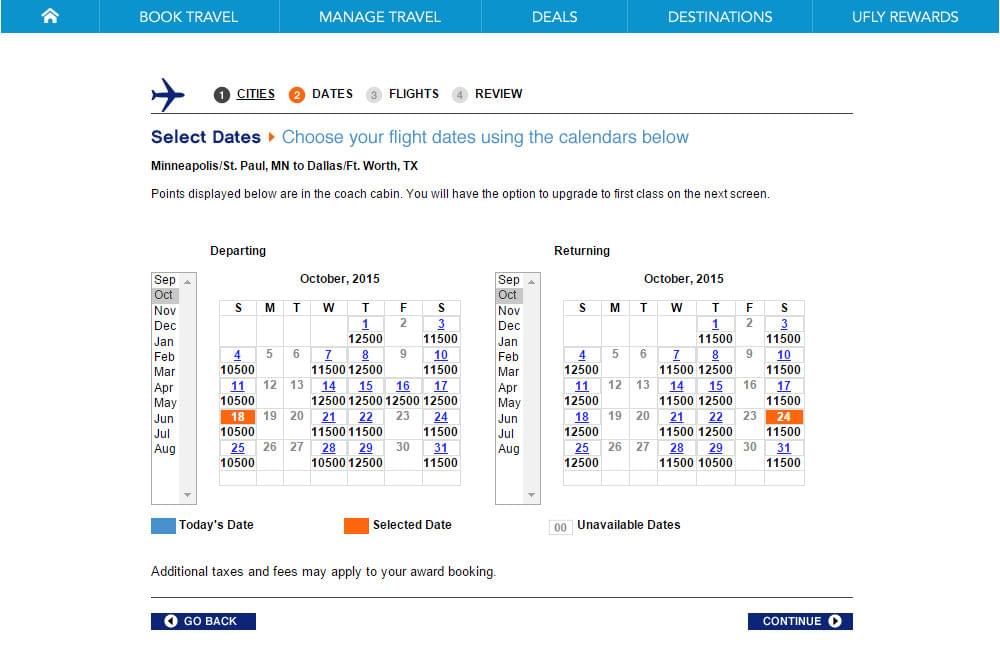Viewport: 1000px width, 656px height.
Task: Click the Go Back button
Action: tap(203, 621)
